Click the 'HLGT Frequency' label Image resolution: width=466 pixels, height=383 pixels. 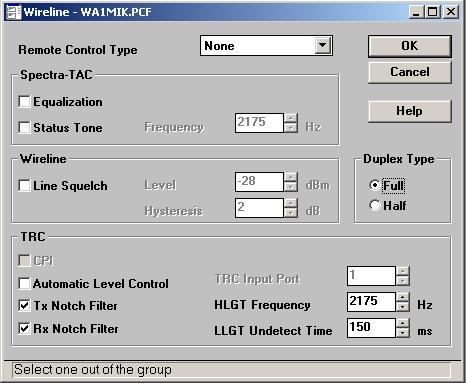[262, 305]
